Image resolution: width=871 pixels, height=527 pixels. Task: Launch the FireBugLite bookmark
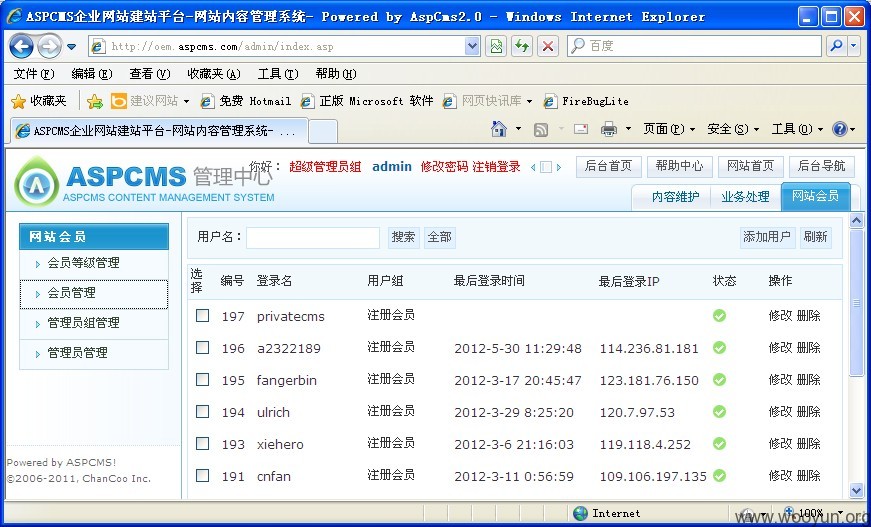586,101
